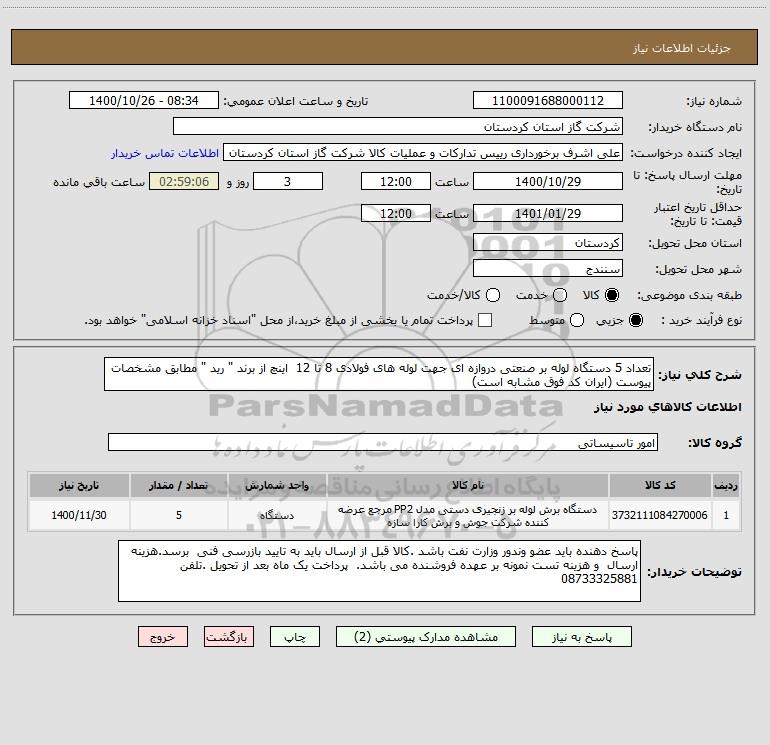Select the متوسط purchase type radio

point(577,320)
